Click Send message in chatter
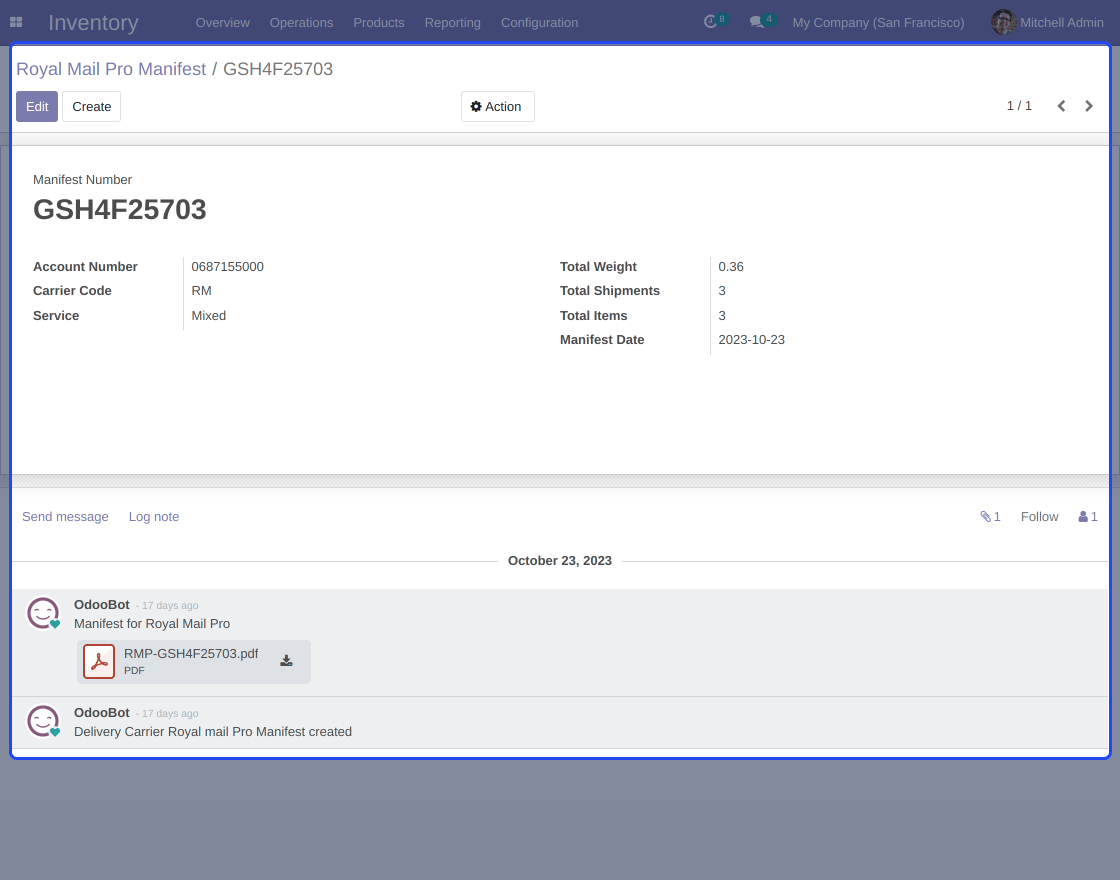This screenshot has height=880, width=1120. (x=65, y=516)
